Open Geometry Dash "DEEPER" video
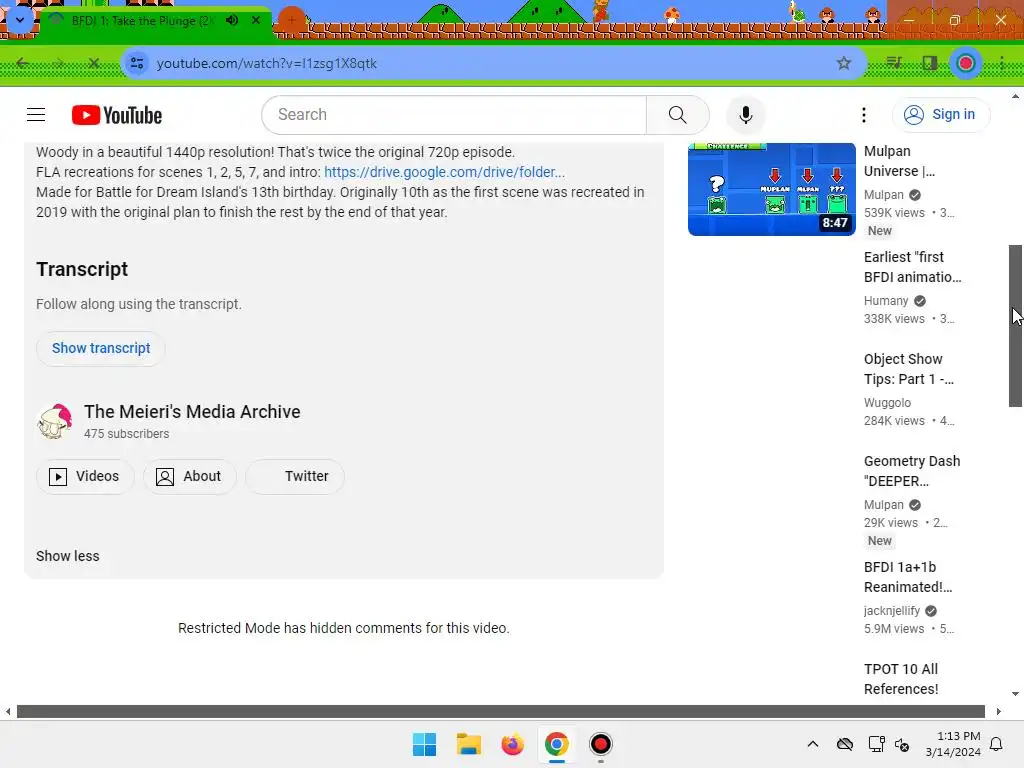Image resolution: width=1024 pixels, height=768 pixels. point(912,471)
